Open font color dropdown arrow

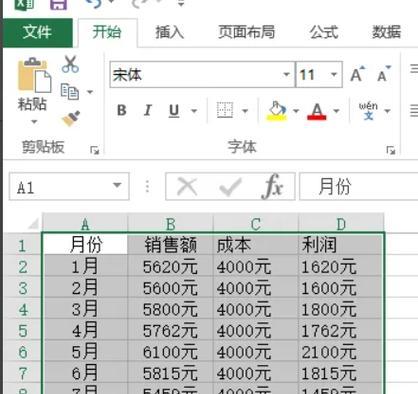(336, 111)
